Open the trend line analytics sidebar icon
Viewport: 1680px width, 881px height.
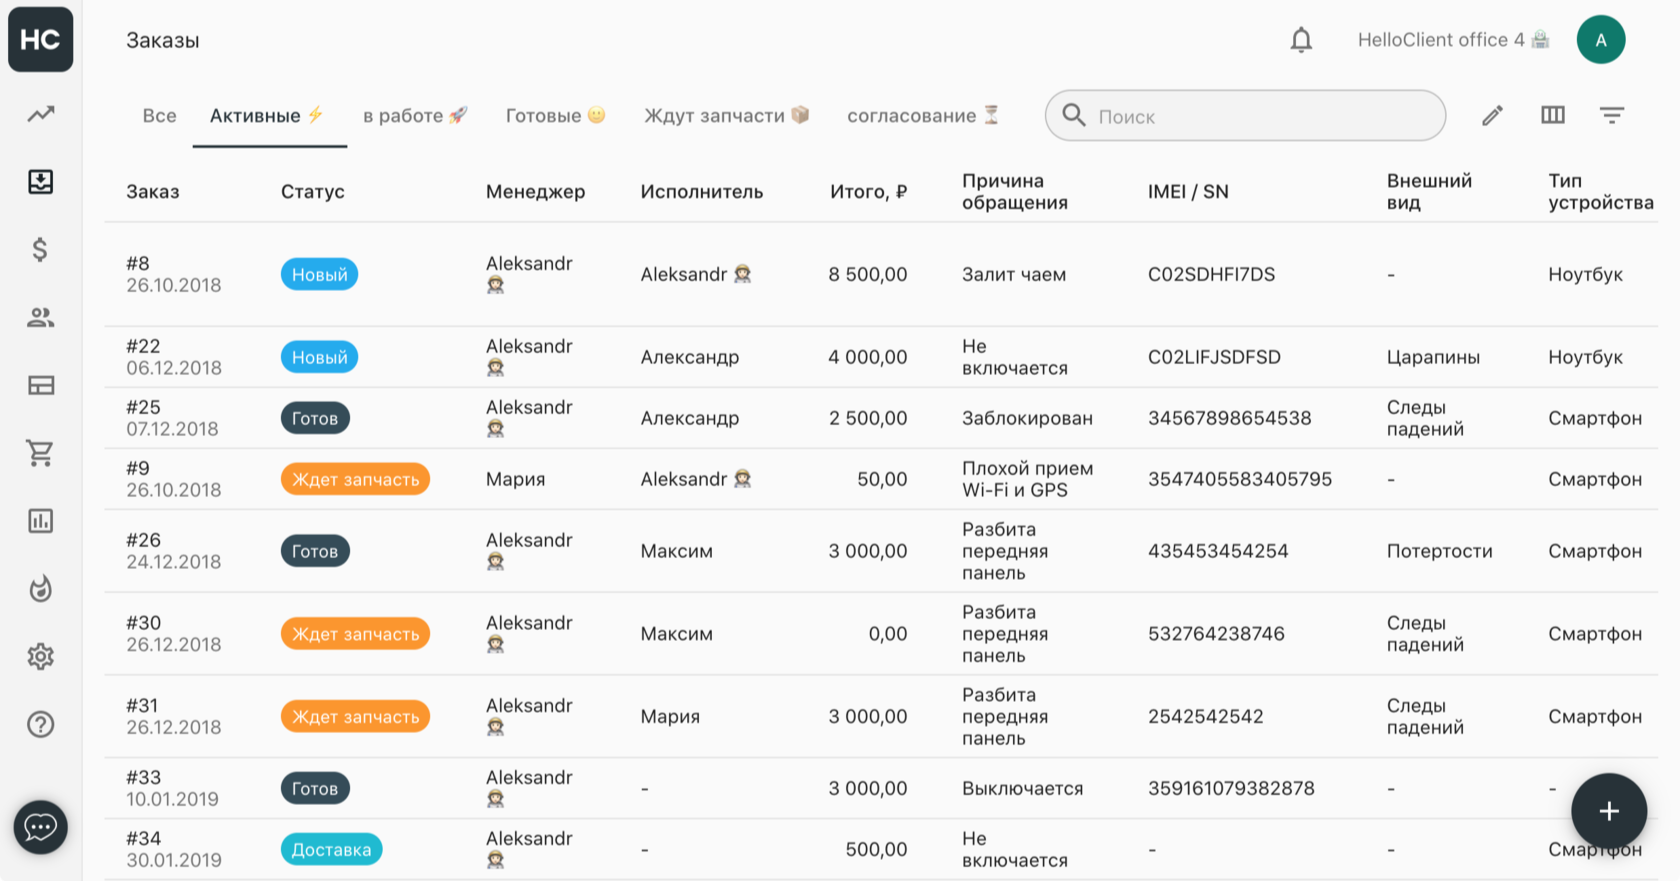(x=40, y=114)
